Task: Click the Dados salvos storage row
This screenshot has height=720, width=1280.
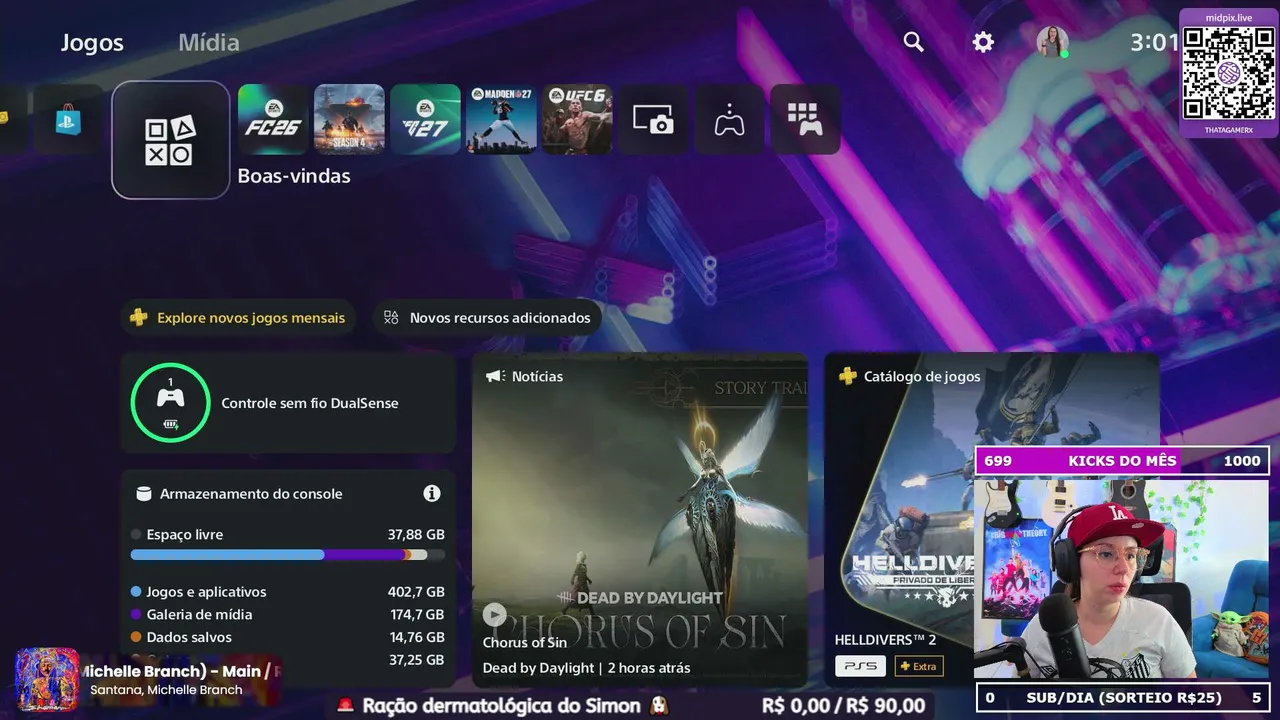Action: (x=288, y=637)
